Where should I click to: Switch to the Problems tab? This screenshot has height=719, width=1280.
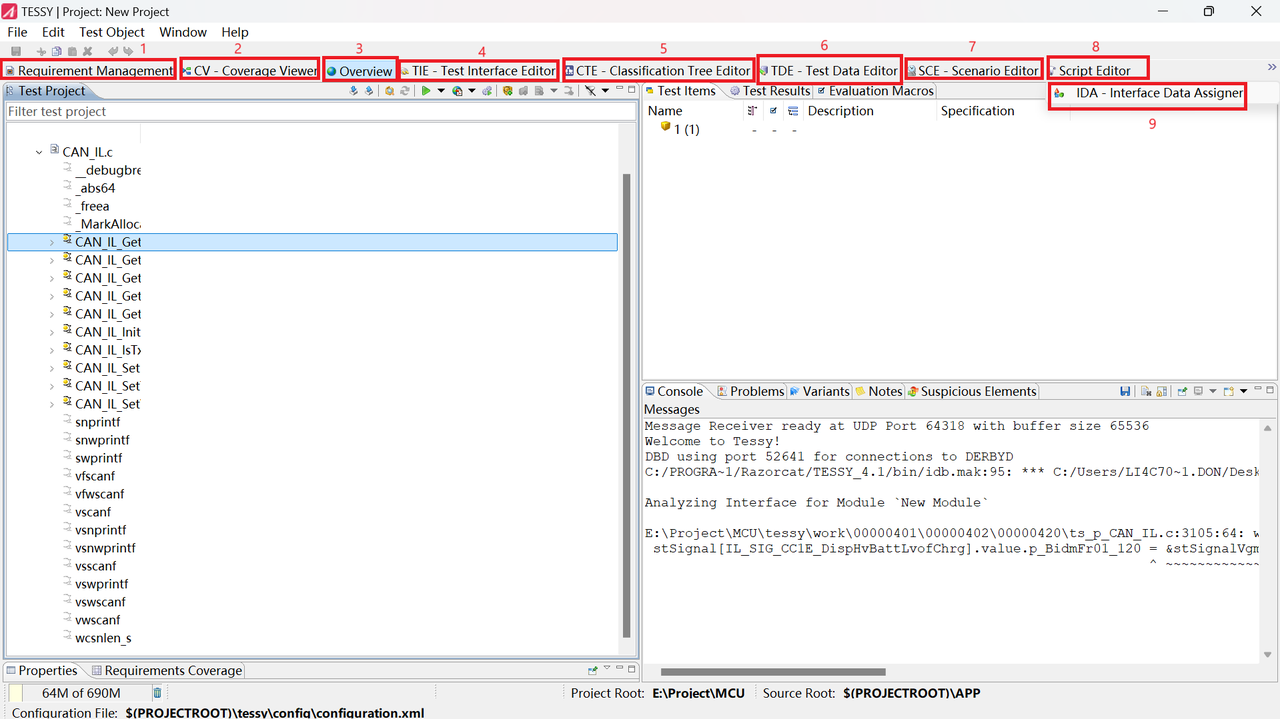[x=750, y=391]
